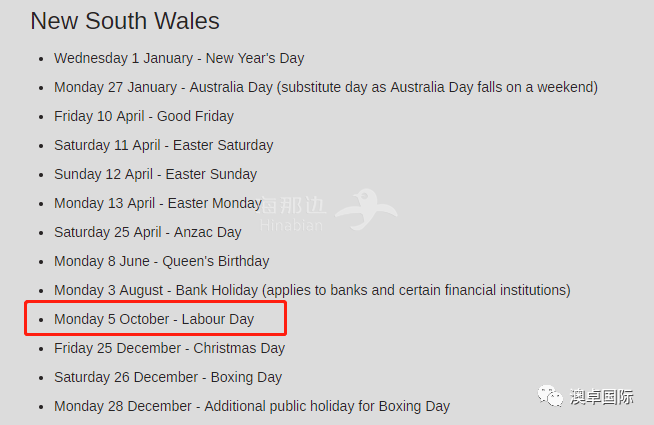Select the Additional public holiday for Boxing Day line
The image size is (654, 425).
pyautogui.click(x=252, y=406)
